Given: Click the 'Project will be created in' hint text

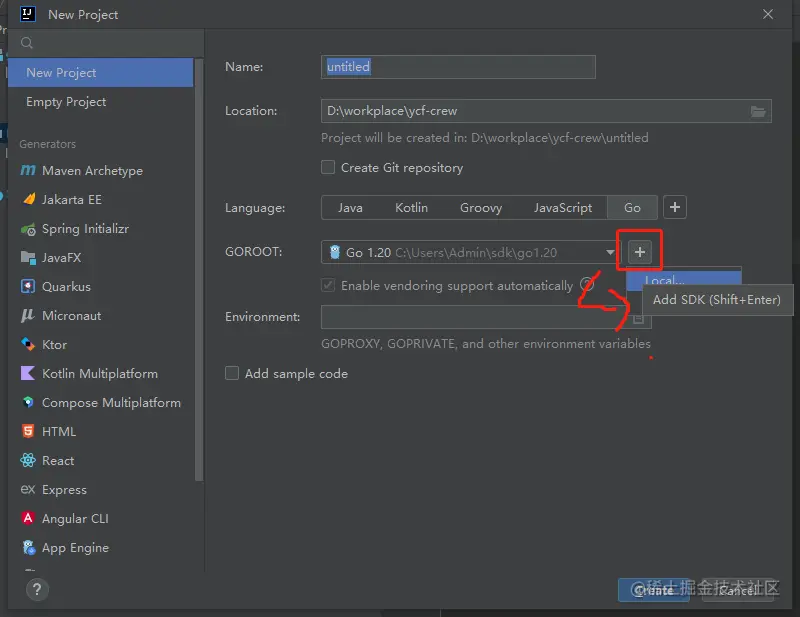Looking at the screenshot, I should tap(485, 138).
